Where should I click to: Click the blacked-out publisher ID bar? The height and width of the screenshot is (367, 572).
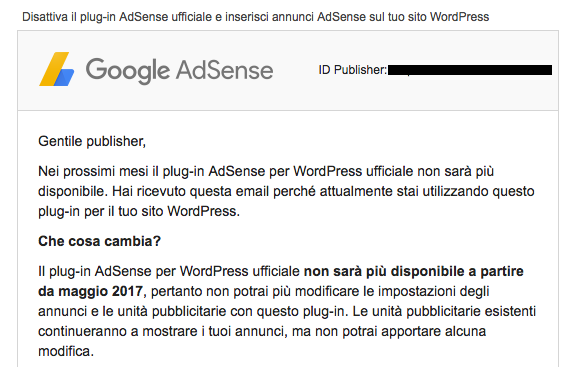tap(470, 70)
